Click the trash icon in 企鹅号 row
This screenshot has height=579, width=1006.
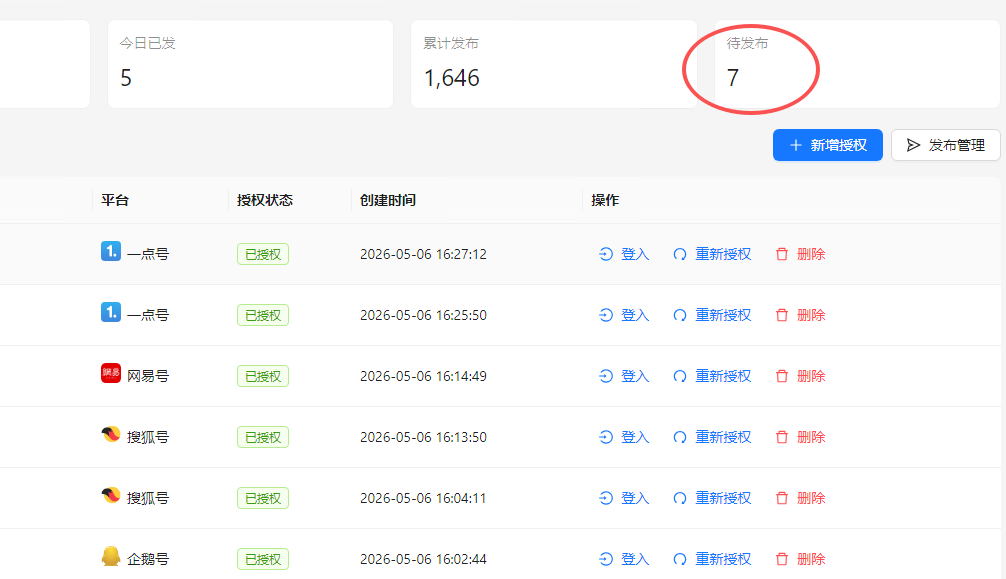[x=781, y=559]
